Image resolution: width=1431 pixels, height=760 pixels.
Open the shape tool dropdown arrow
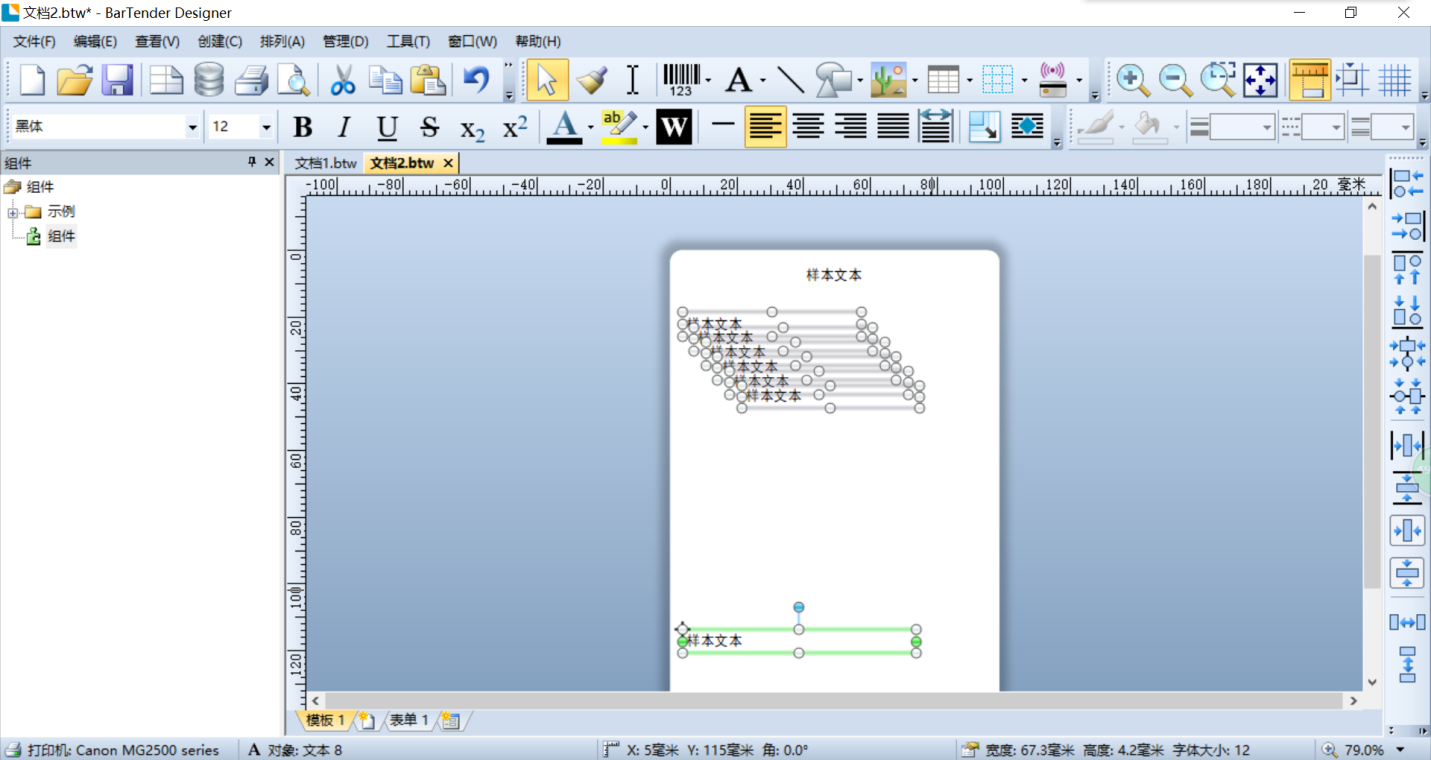860,80
